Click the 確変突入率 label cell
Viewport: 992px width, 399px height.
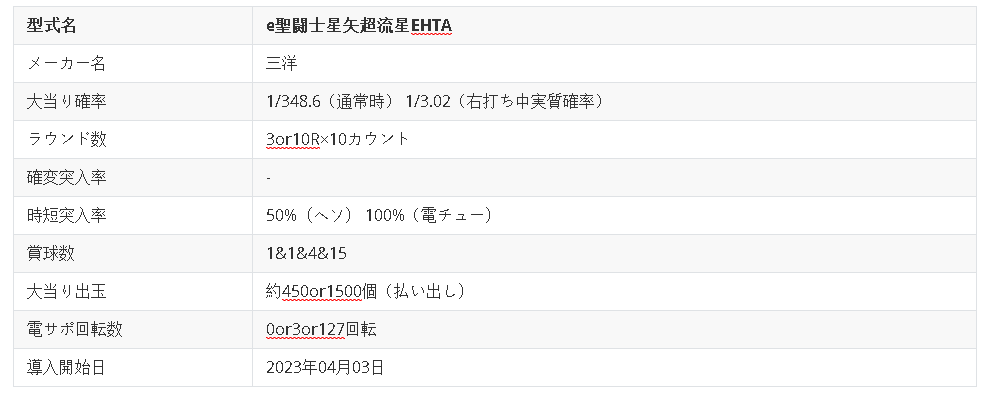click(133, 178)
